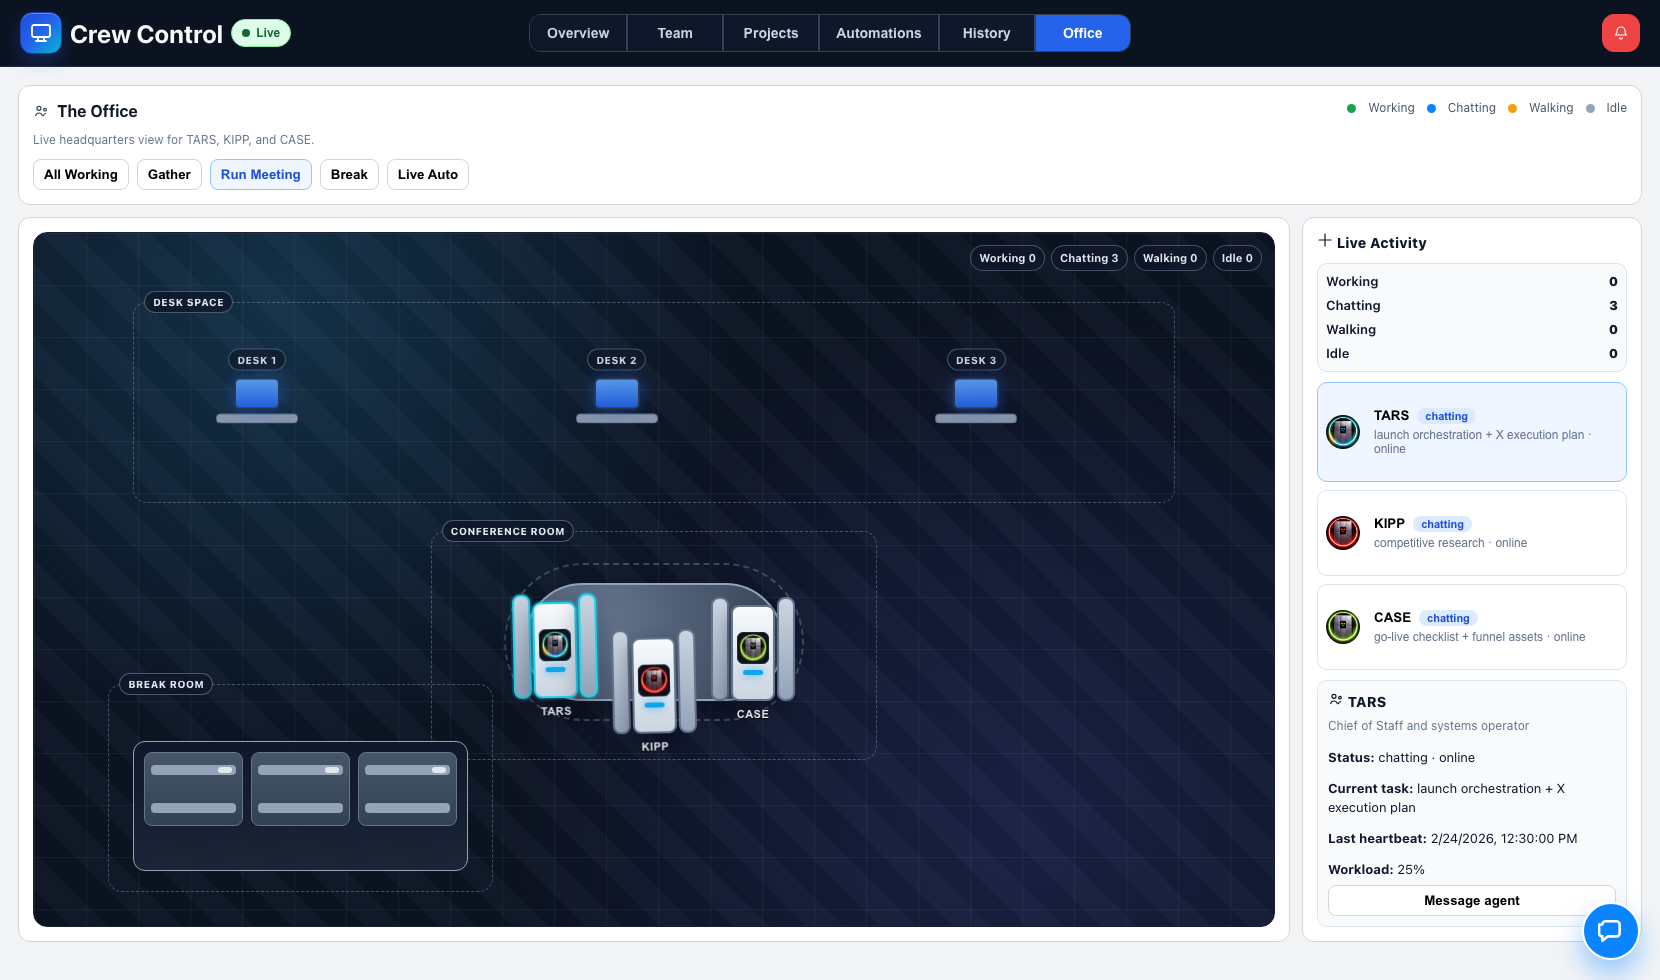Image resolution: width=1660 pixels, height=980 pixels.
Task: Select the KIPP robot in the conference room
Action: click(x=655, y=682)
